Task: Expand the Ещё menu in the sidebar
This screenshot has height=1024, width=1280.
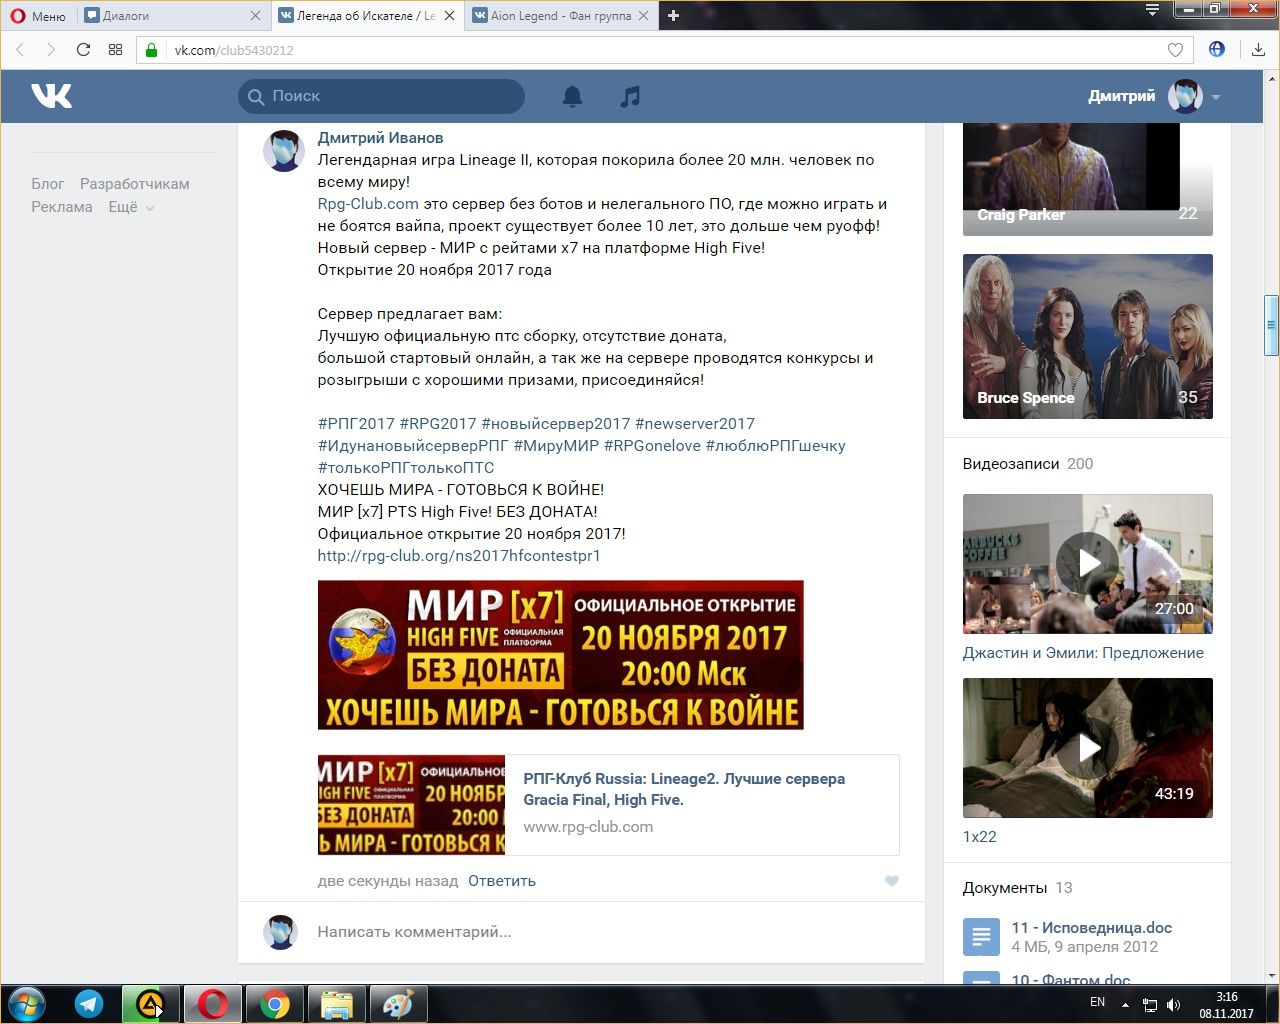Action: pos(130,207)
